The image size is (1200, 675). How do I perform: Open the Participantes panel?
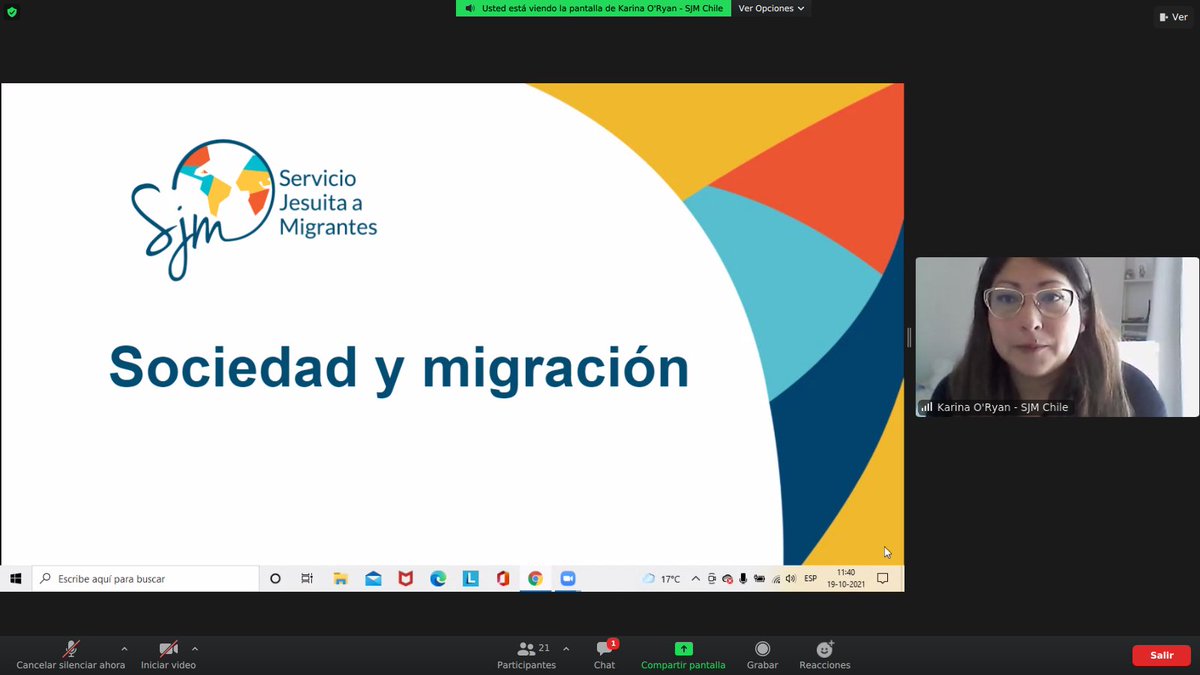tap(527, 656)
